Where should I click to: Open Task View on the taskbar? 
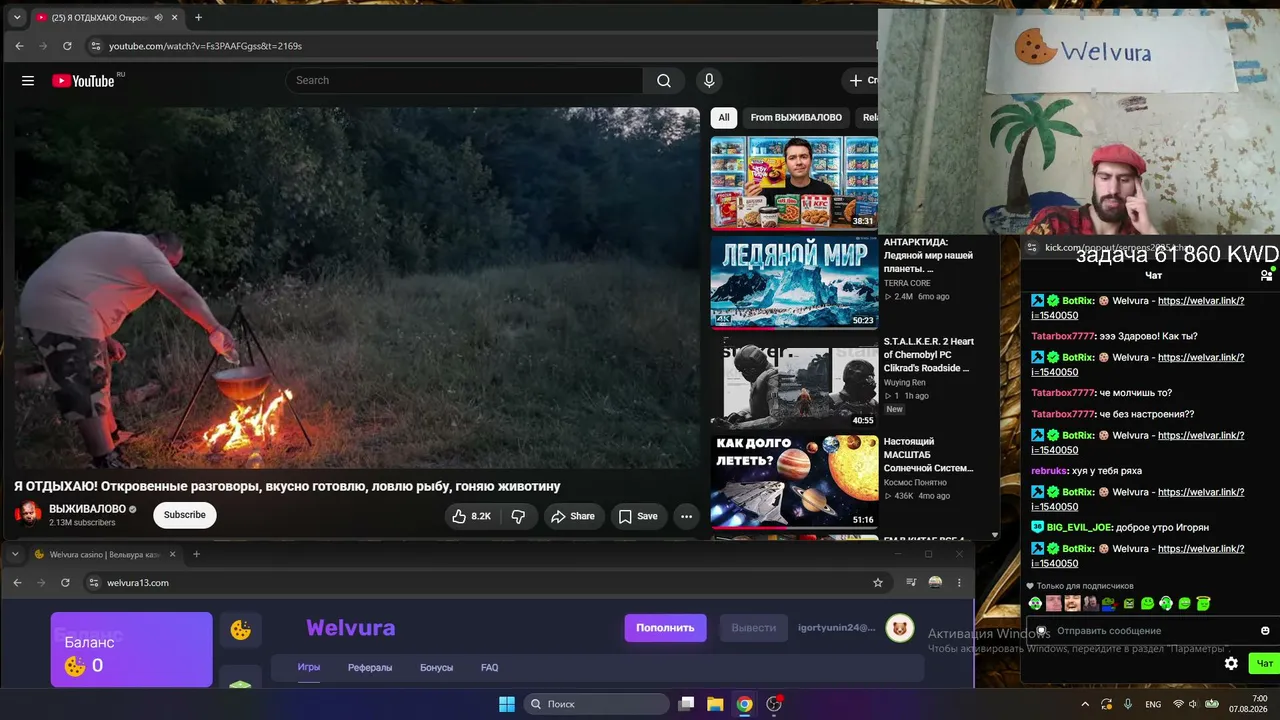pyautogui.click(x=686, y=704)
